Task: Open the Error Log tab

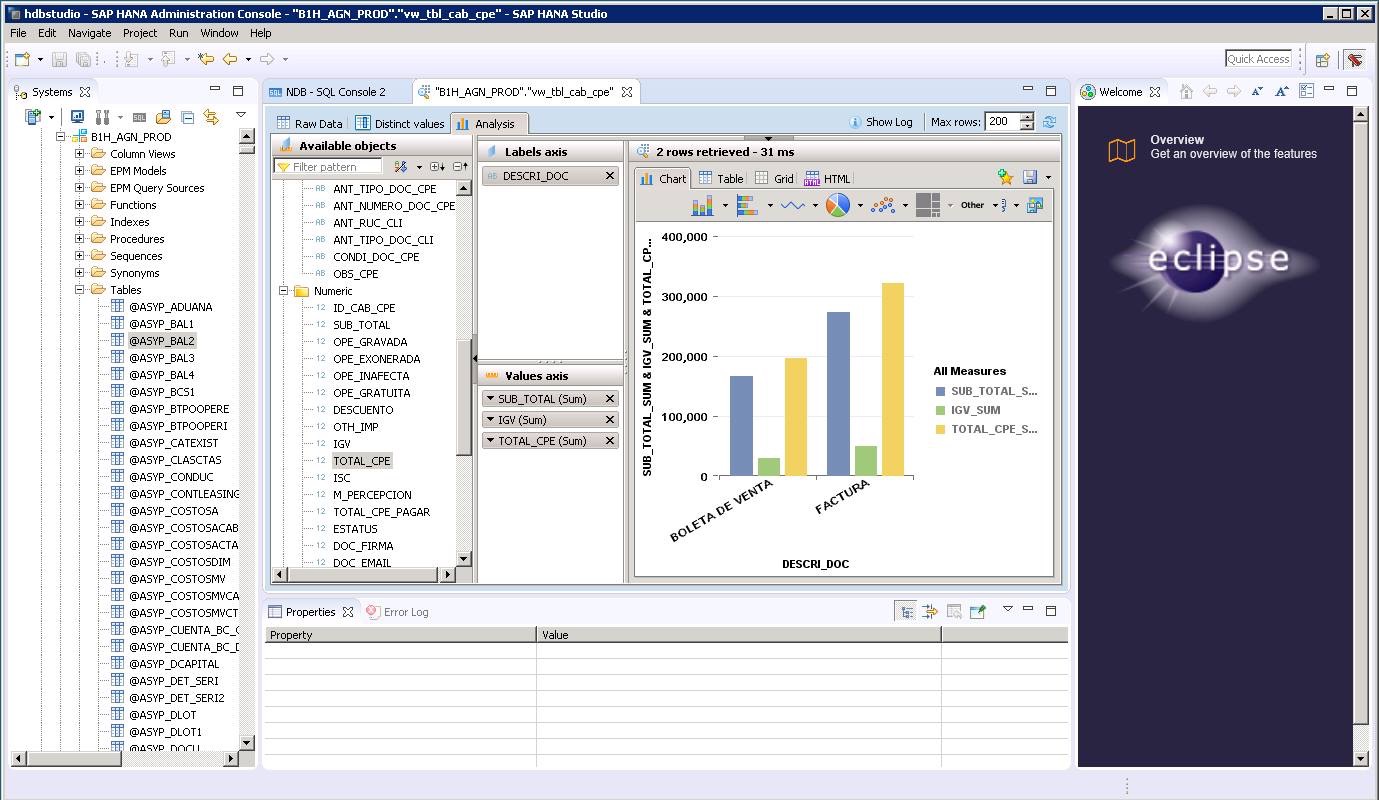Action: 398,612
